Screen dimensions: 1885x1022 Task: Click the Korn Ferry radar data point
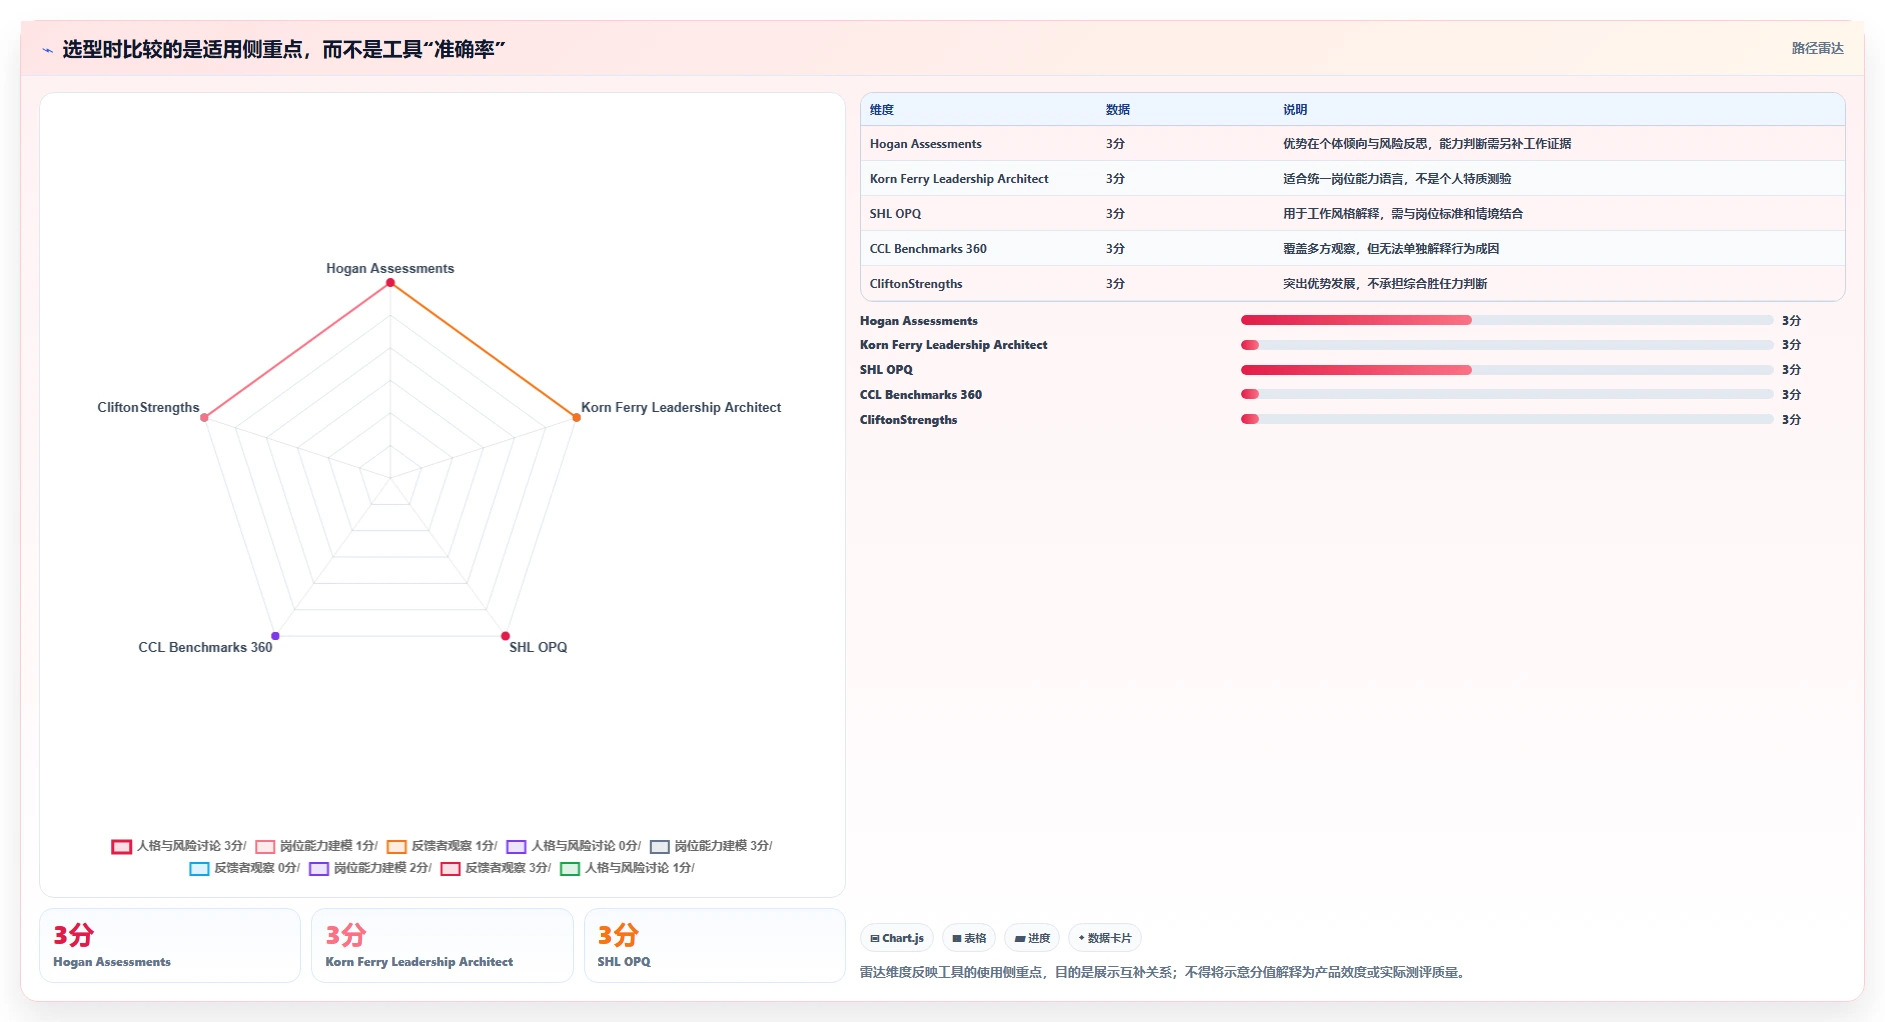(x=576, y=417)
